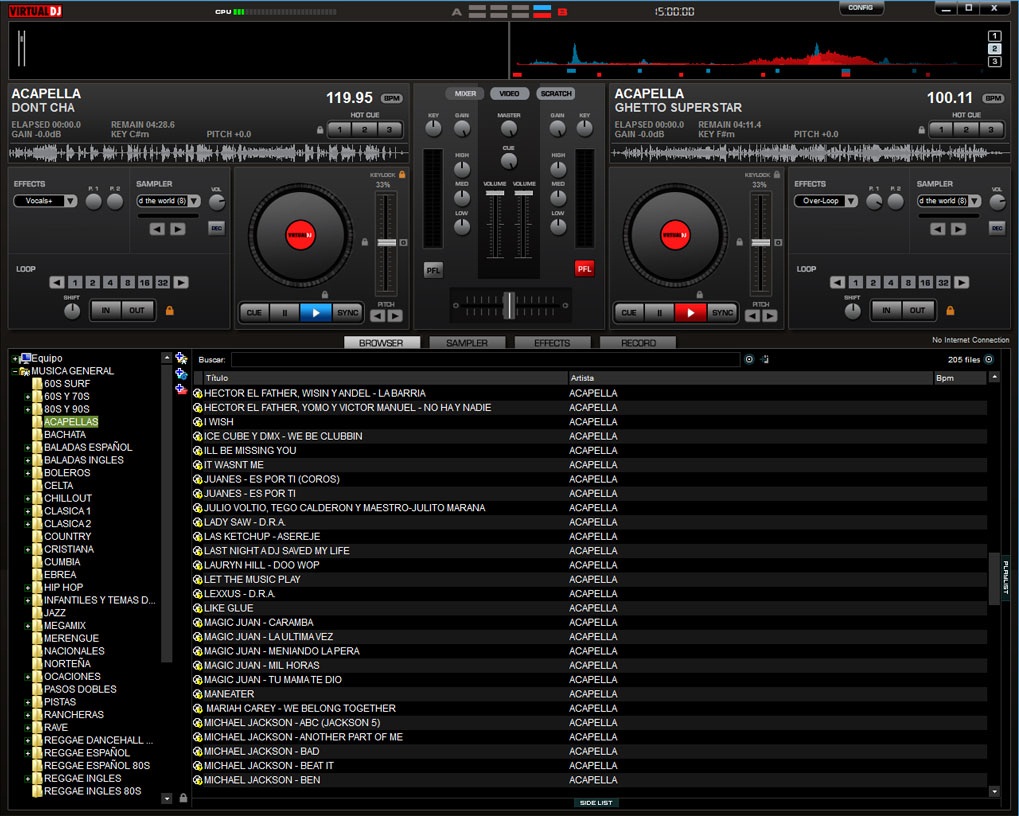Pause the left deck

point(285,312)
